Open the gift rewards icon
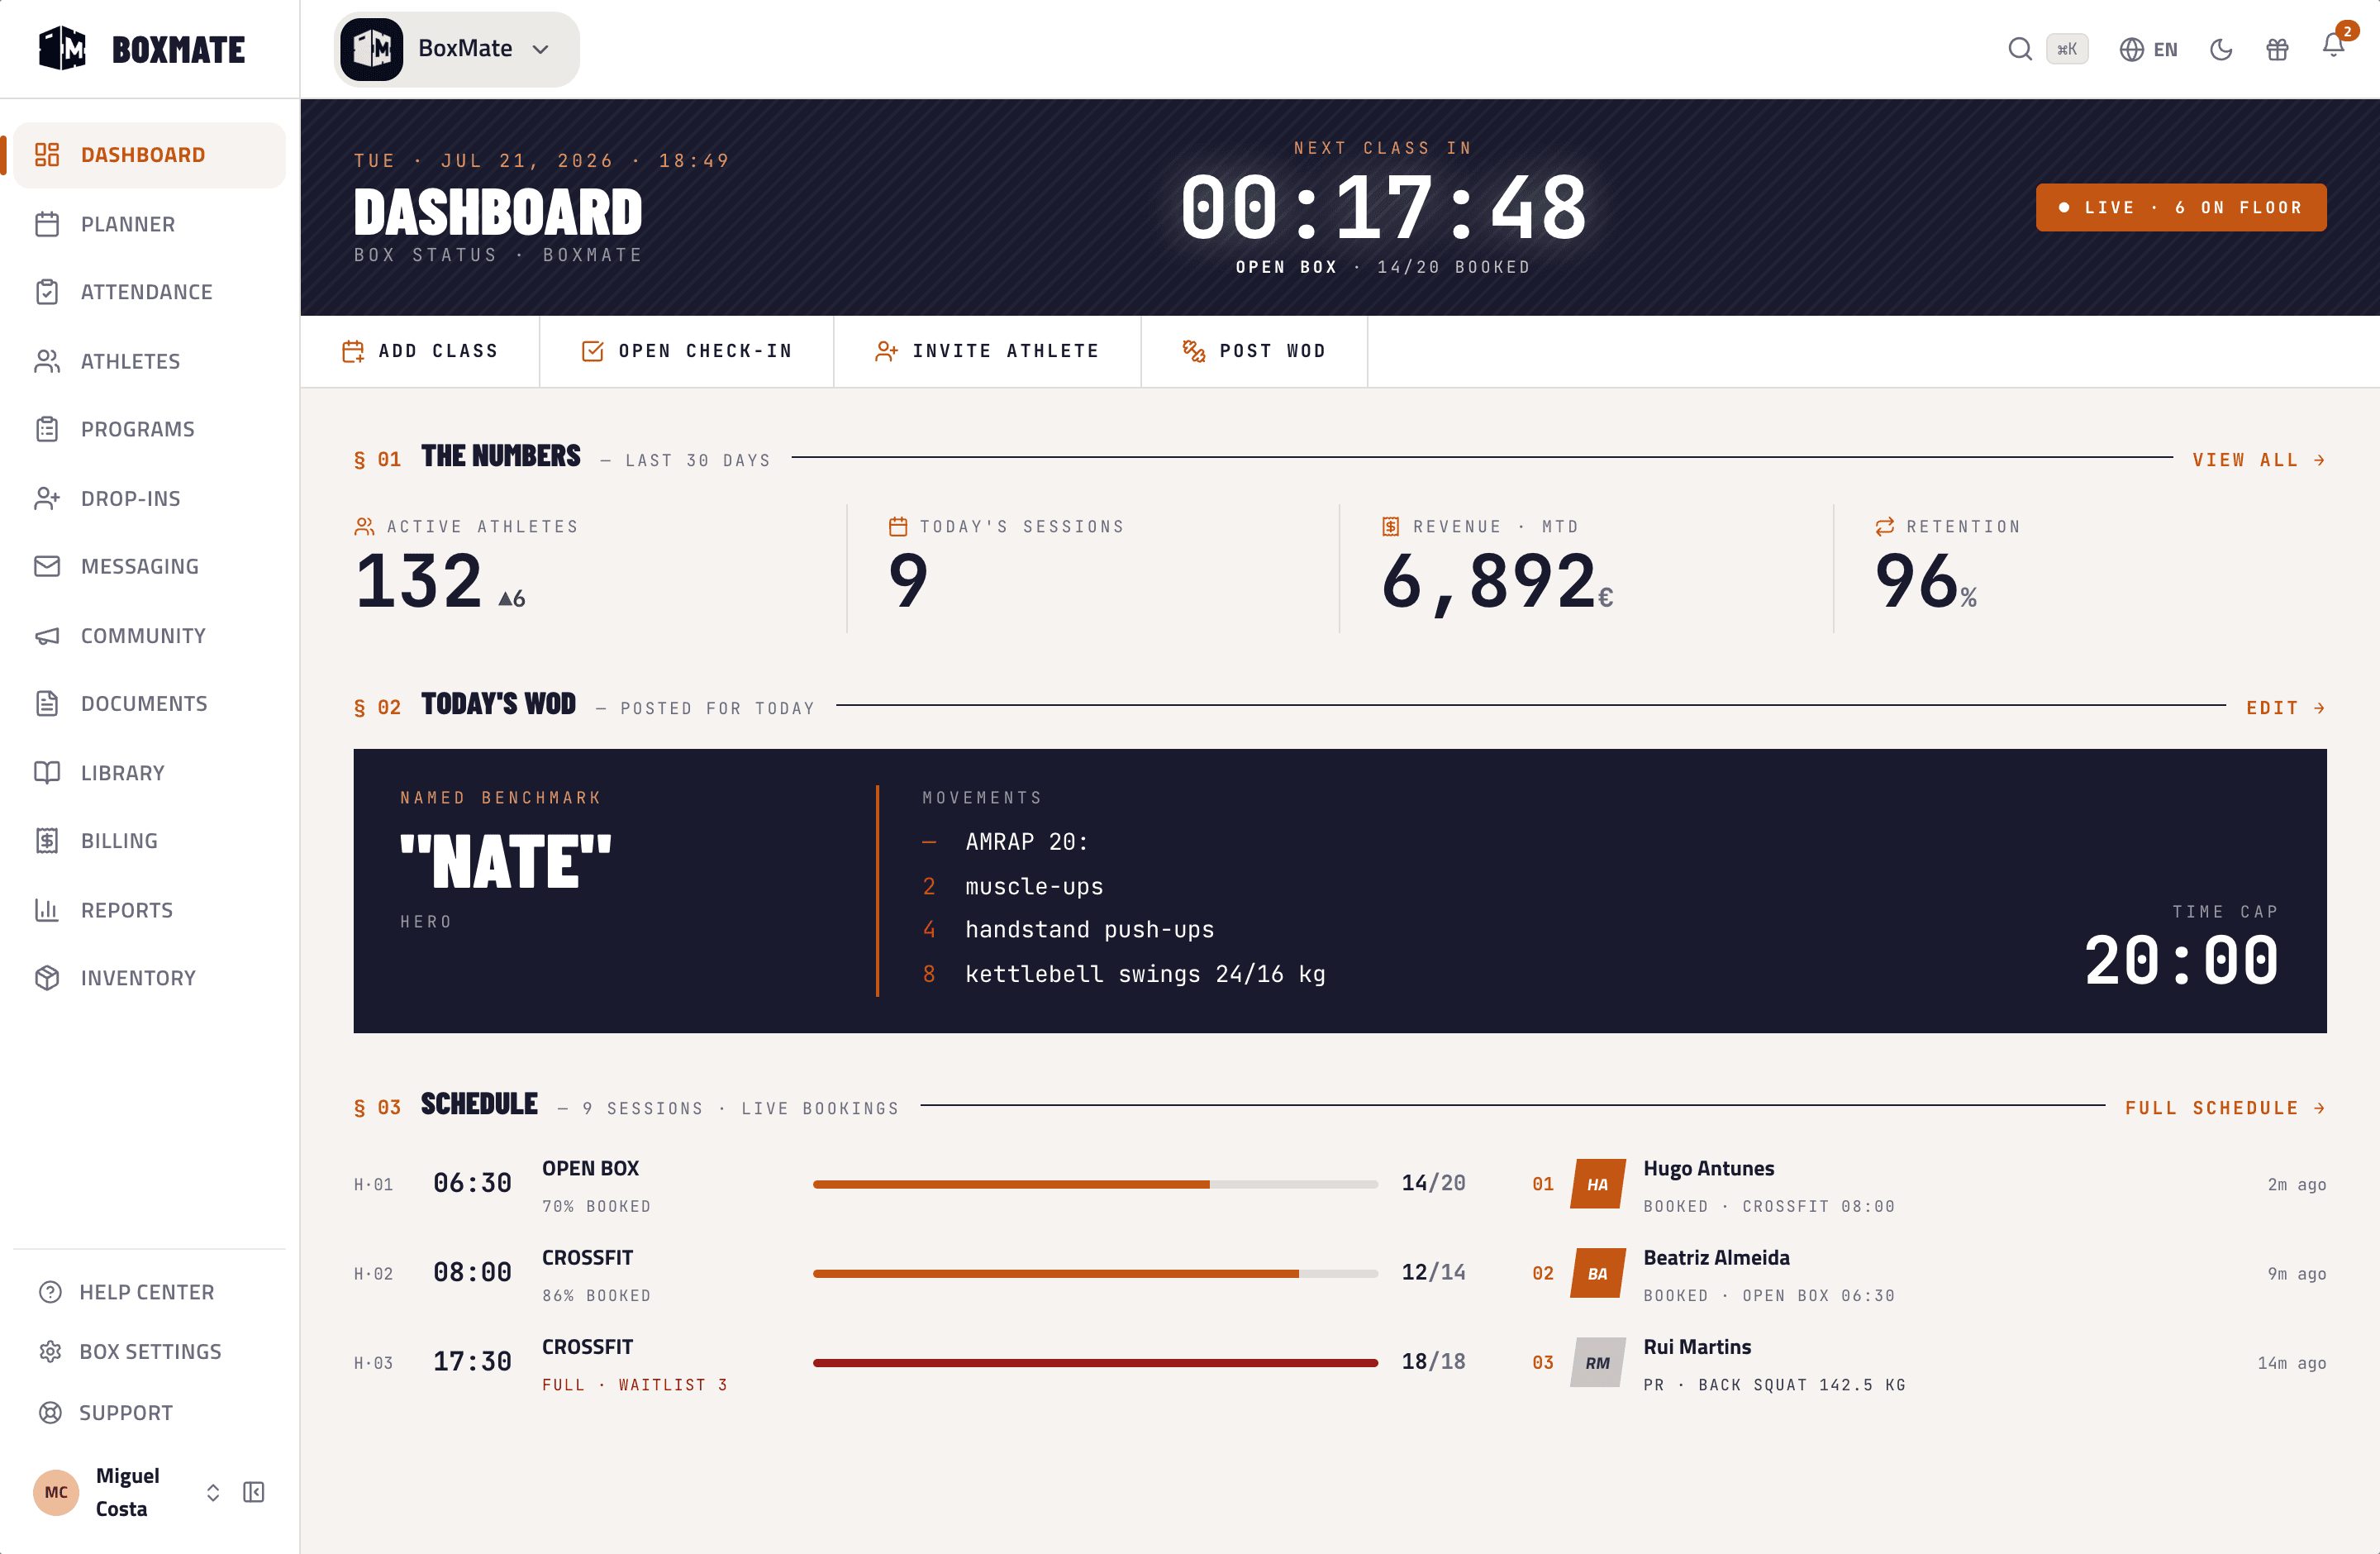Screen dimensions: 2380x1554 (2277, 49)
